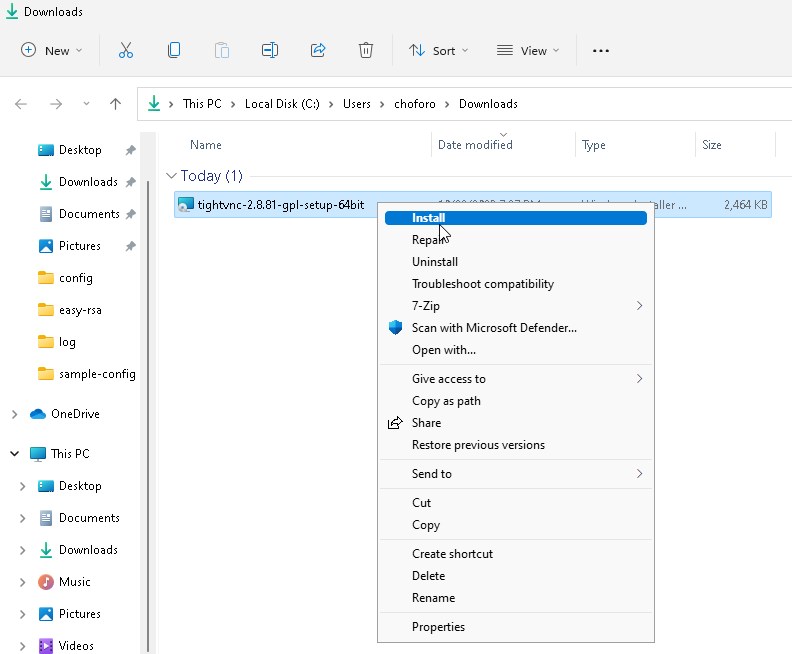Viewport: 792px width, 654px height.
Task: Open recent locations dropdown arrow
Action: (86, 104)
